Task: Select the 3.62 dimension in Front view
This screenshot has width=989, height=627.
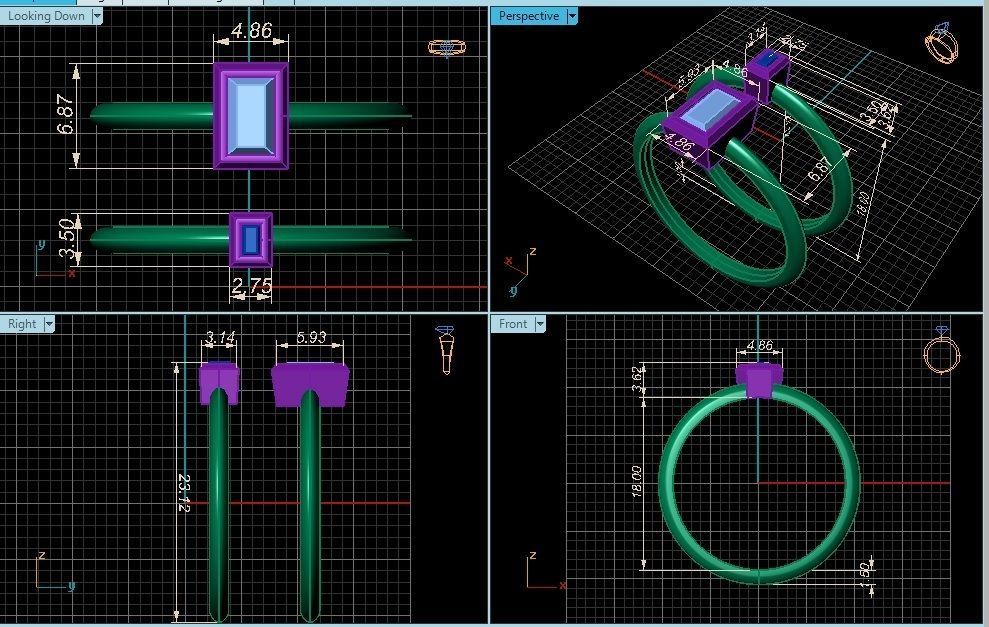Action: [x=638, y=378]
